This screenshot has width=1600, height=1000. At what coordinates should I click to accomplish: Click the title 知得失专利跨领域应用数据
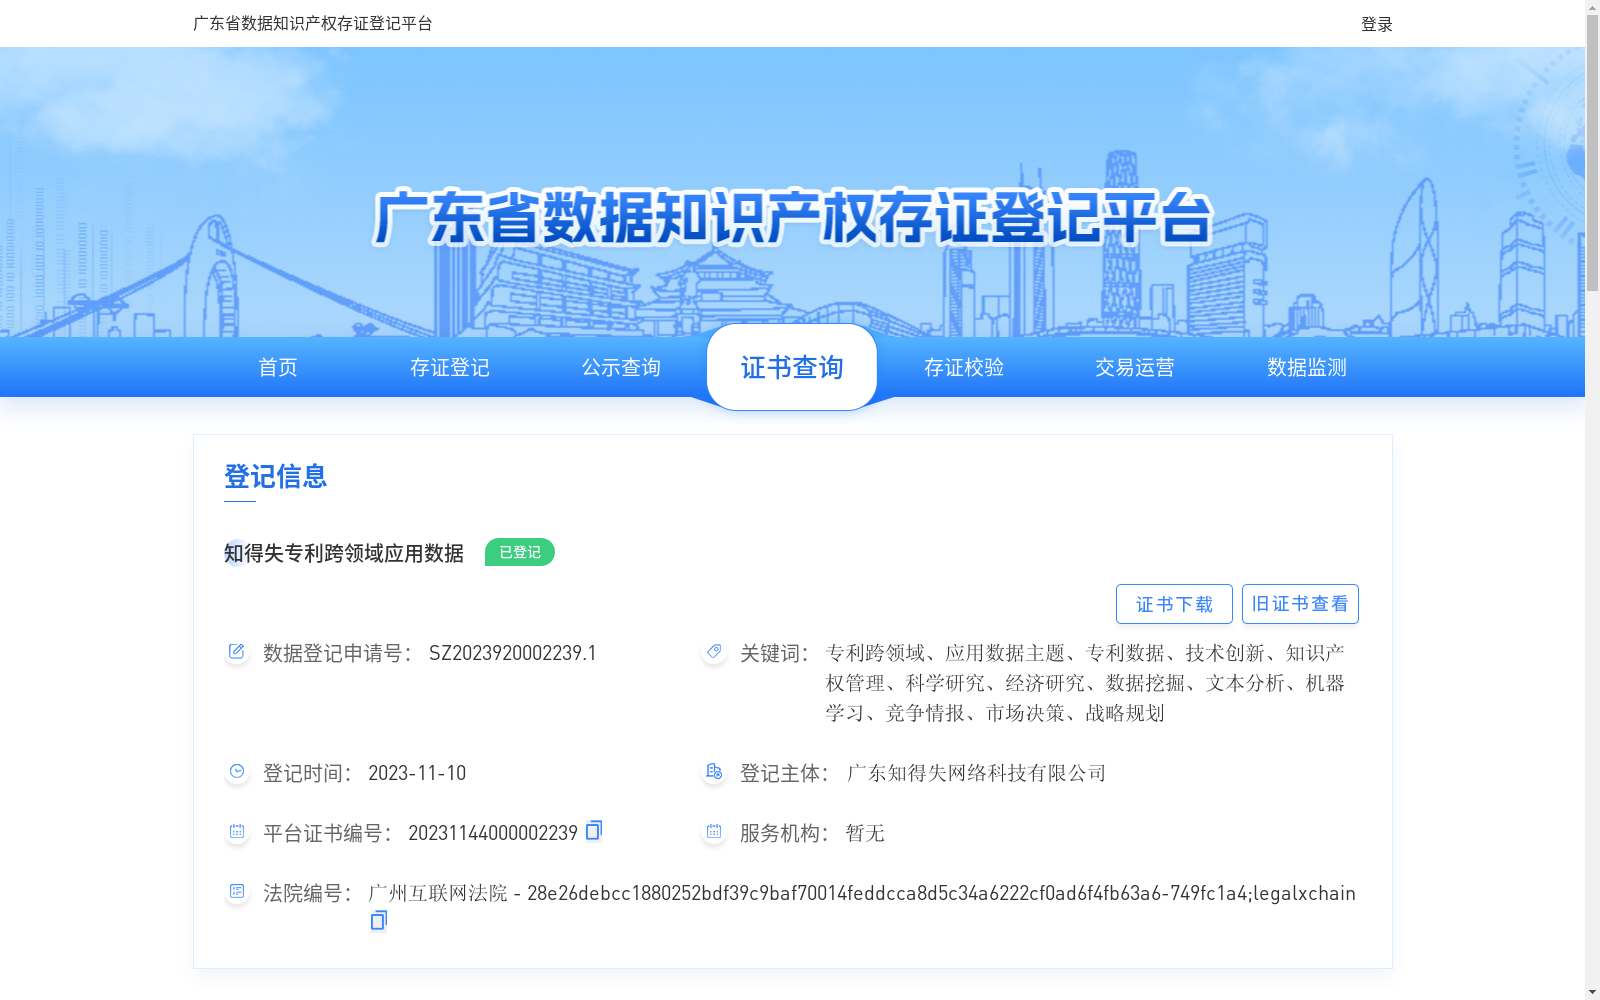tap(344, 553)
